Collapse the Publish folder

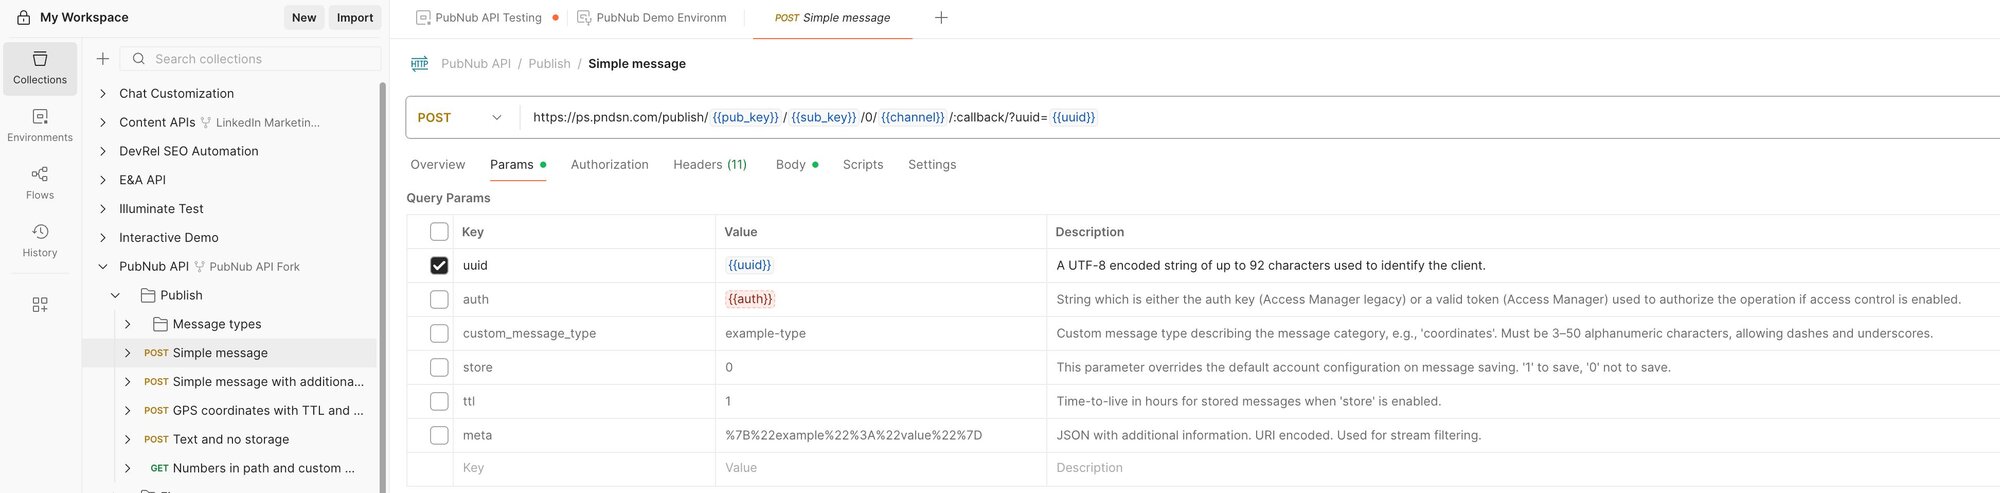(115, 295)
